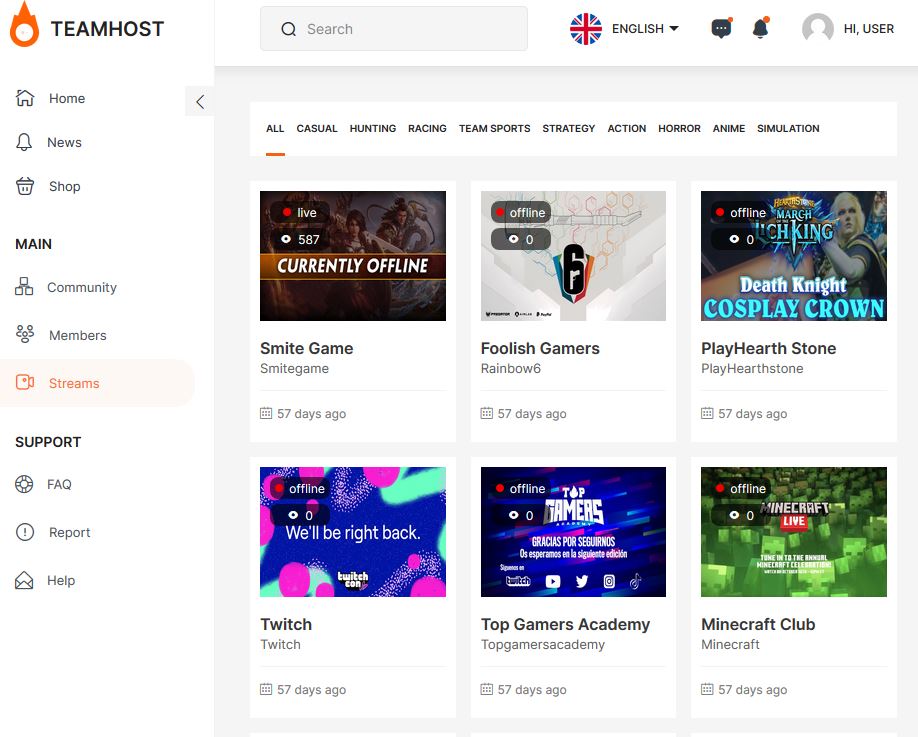This screenshot has height=737, width=918.
Task: Select the SIMULATION category tab
Action: point(788,128)
